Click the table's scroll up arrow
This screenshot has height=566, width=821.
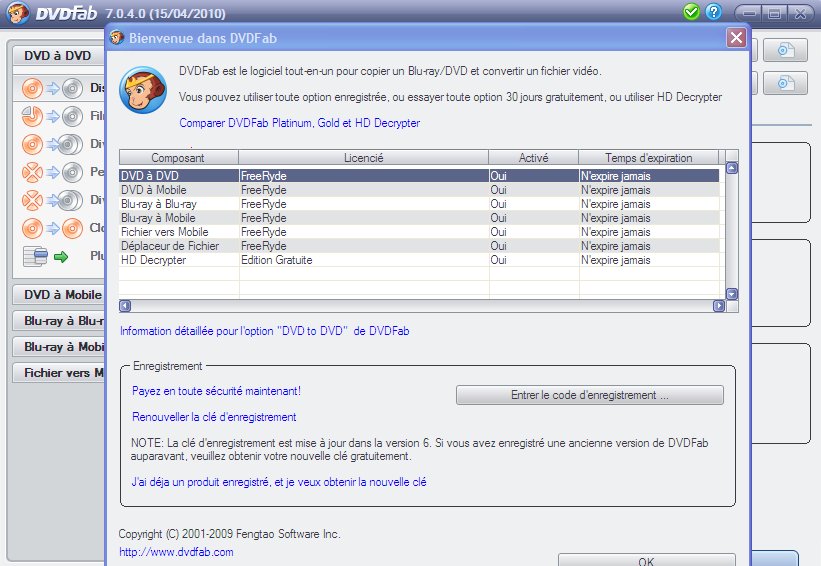732,168
